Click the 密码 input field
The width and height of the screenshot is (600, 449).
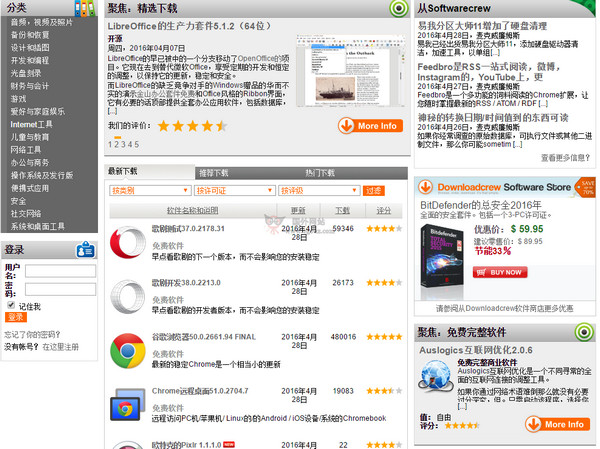(x=60, y=289)
